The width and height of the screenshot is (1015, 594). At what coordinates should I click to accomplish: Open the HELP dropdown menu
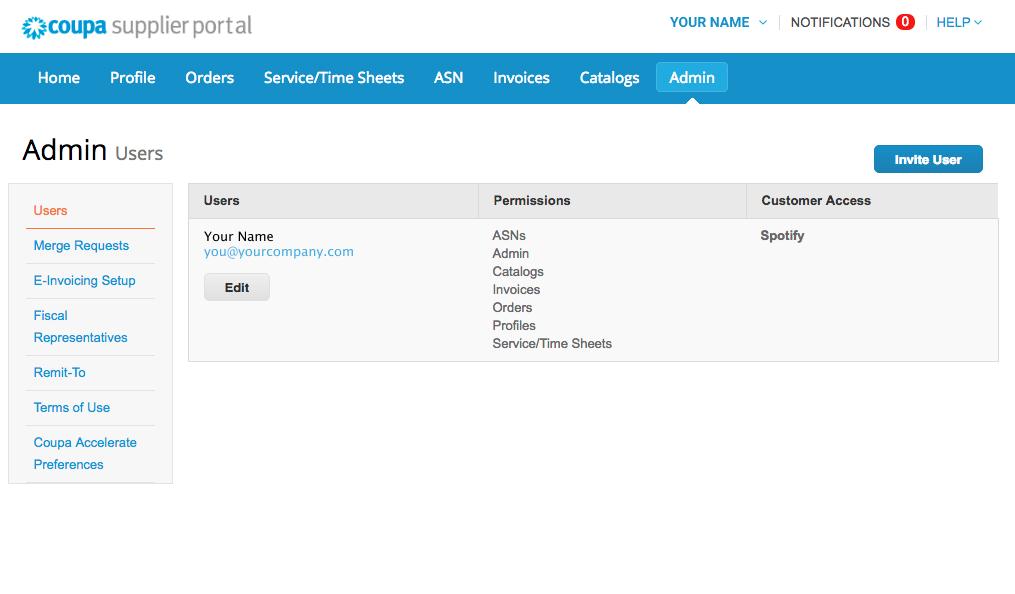[x=957, y=22]
